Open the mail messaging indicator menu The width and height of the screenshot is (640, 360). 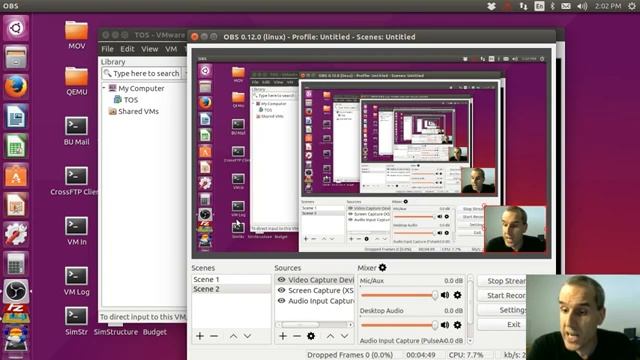click(x=566, y=6)
